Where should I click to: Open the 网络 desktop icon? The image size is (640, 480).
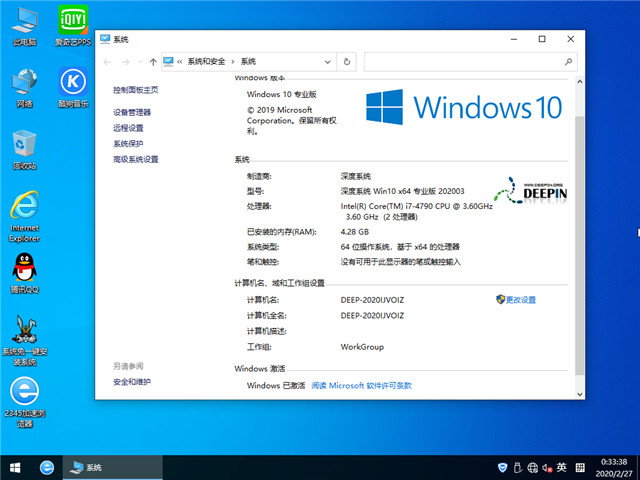[24, 88]
